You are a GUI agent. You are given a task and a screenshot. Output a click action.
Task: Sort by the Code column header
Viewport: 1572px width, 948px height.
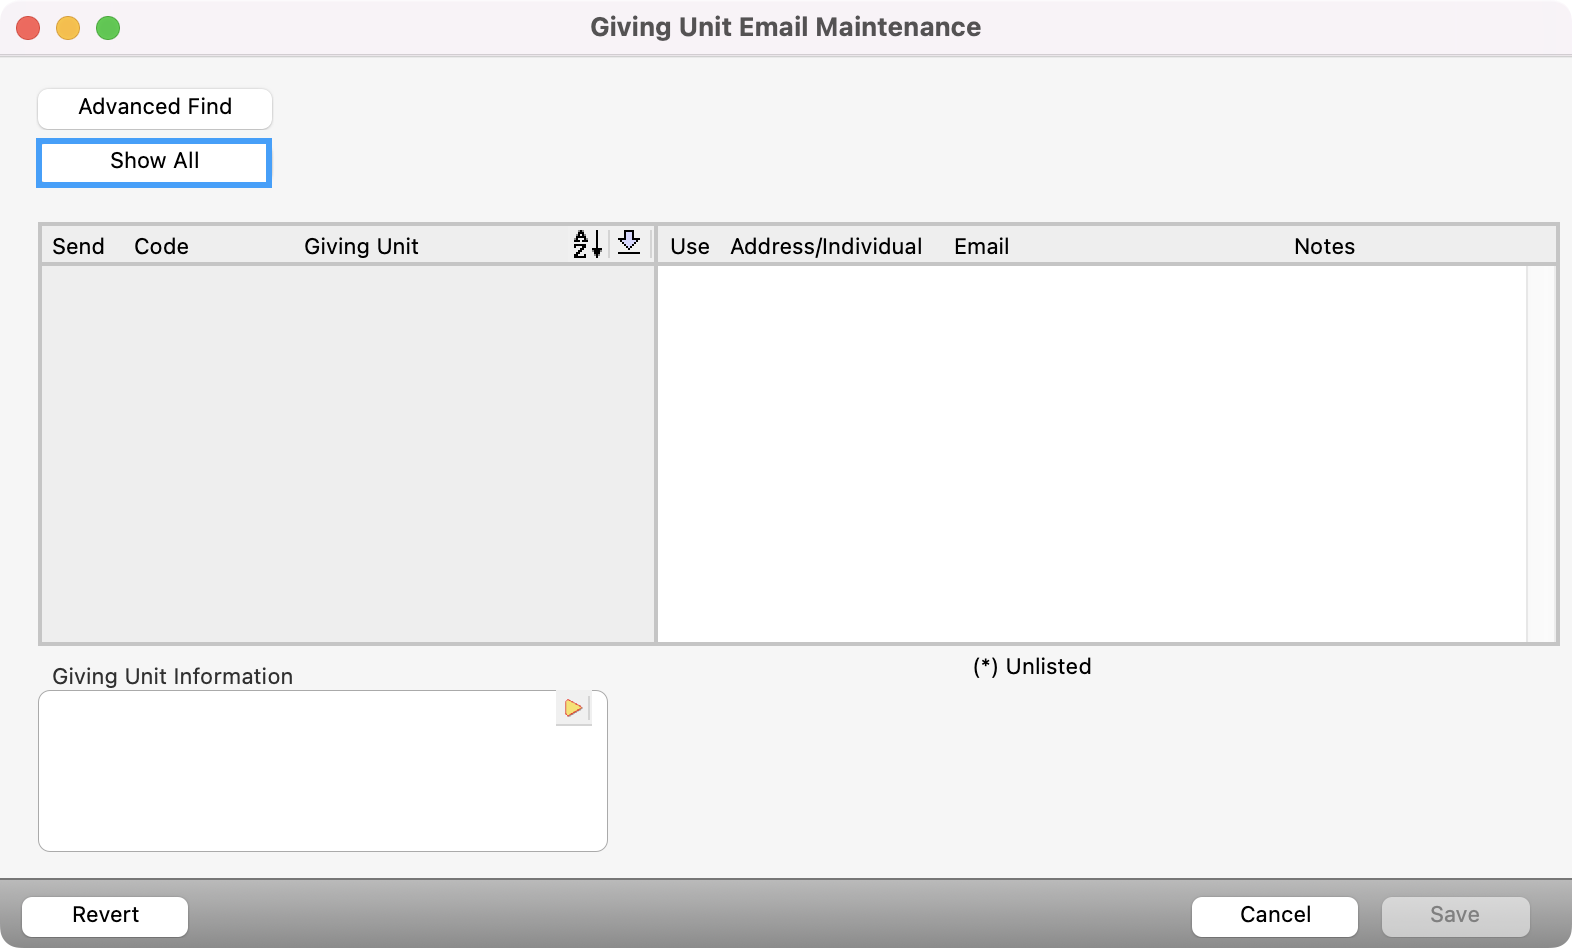tap(161, 246)
